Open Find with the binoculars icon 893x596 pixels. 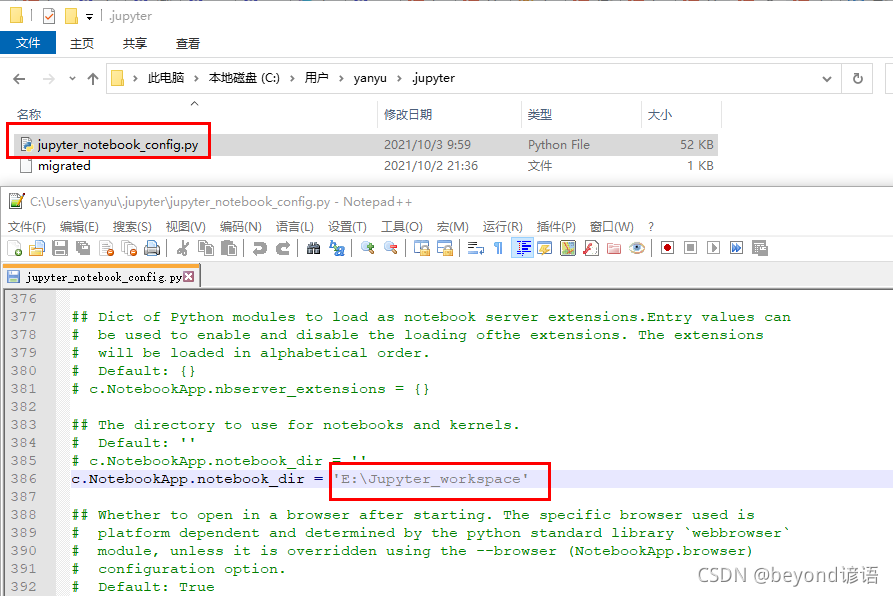tap(313, 248)
